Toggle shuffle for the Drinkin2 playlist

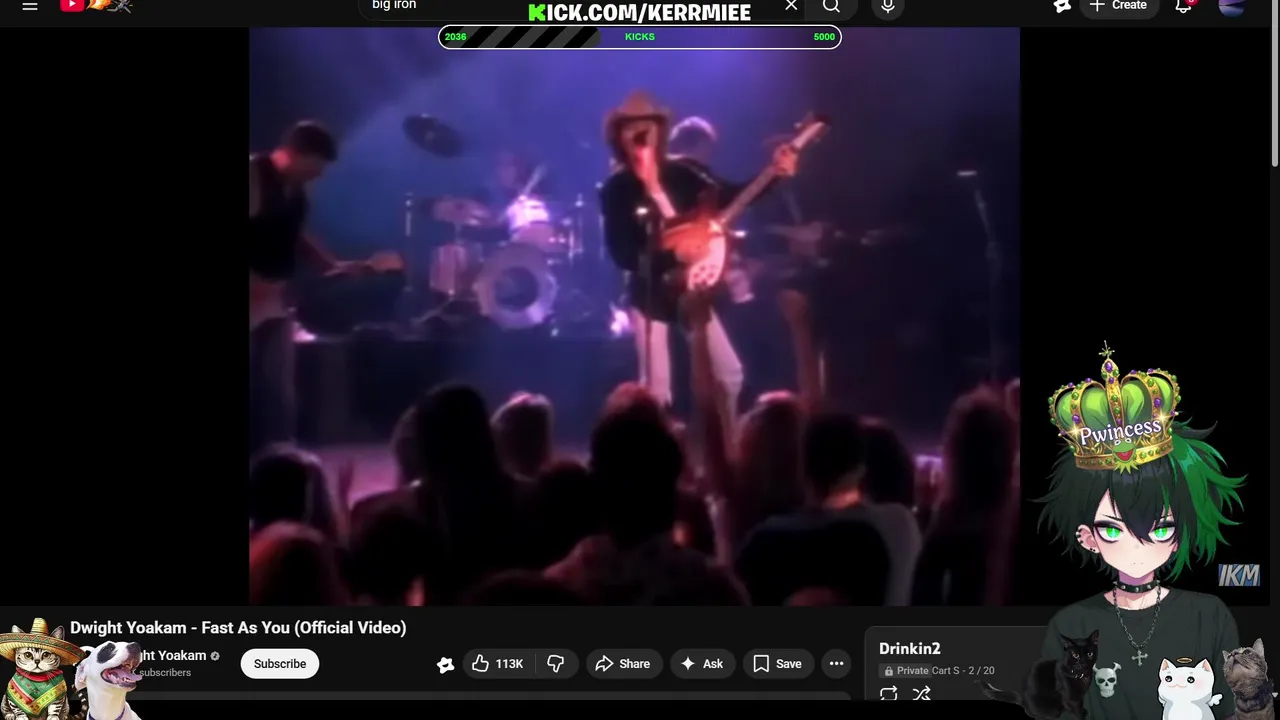coord(922,694)
